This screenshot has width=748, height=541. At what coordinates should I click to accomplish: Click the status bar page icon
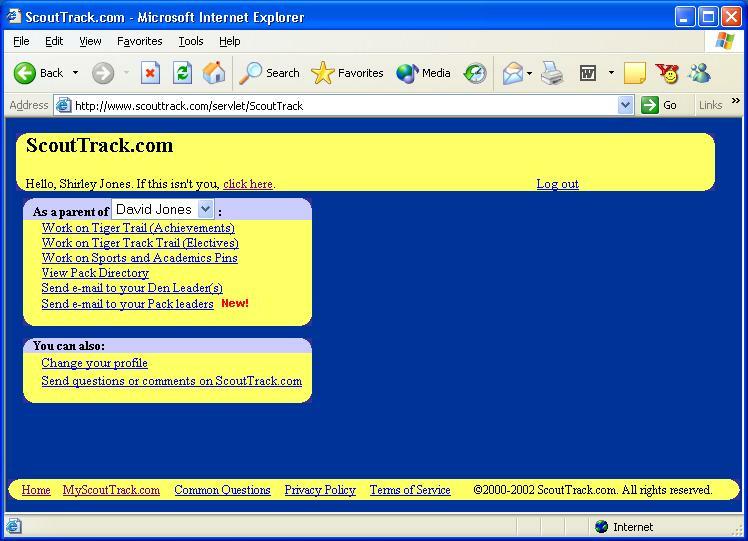coord(13,526)
